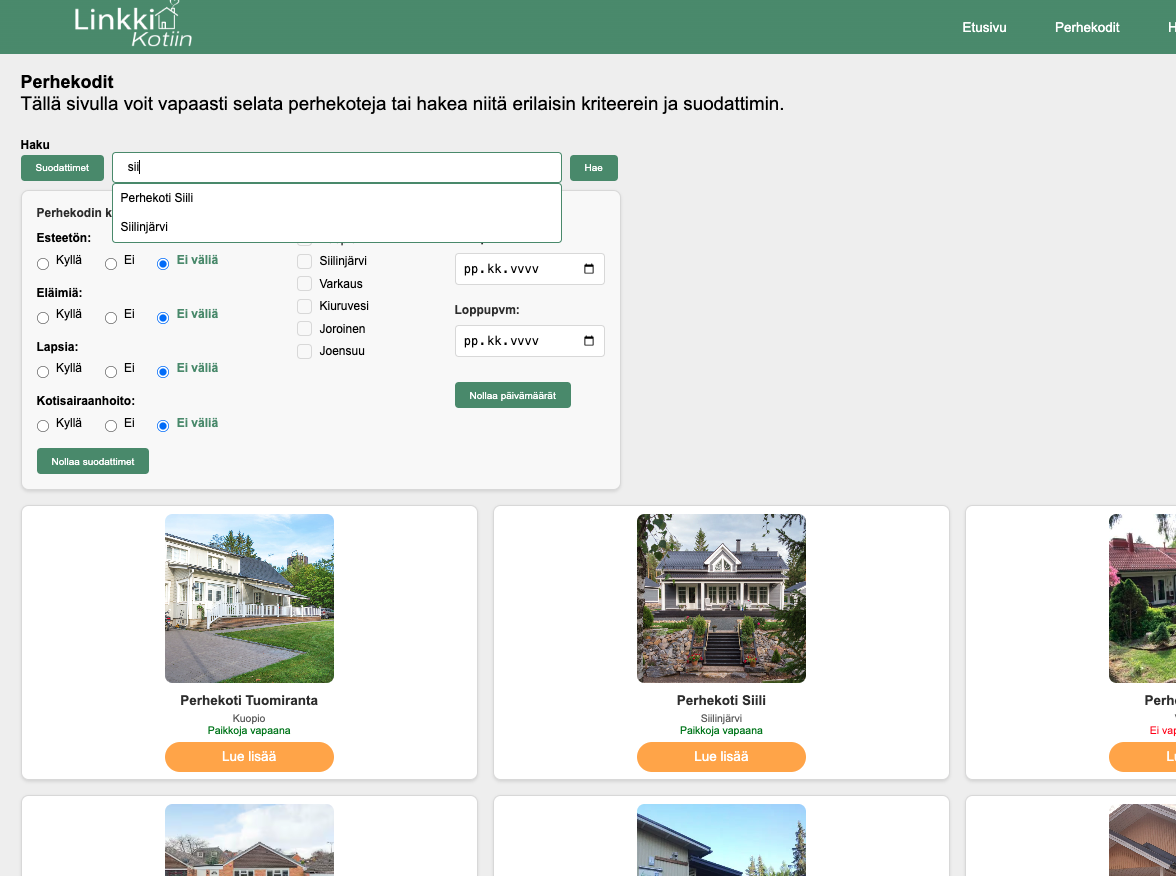Viewport: 1176px width, 876px height.
Task: Open calendar picker in Loppupvm date field
Action: point(589,341)
